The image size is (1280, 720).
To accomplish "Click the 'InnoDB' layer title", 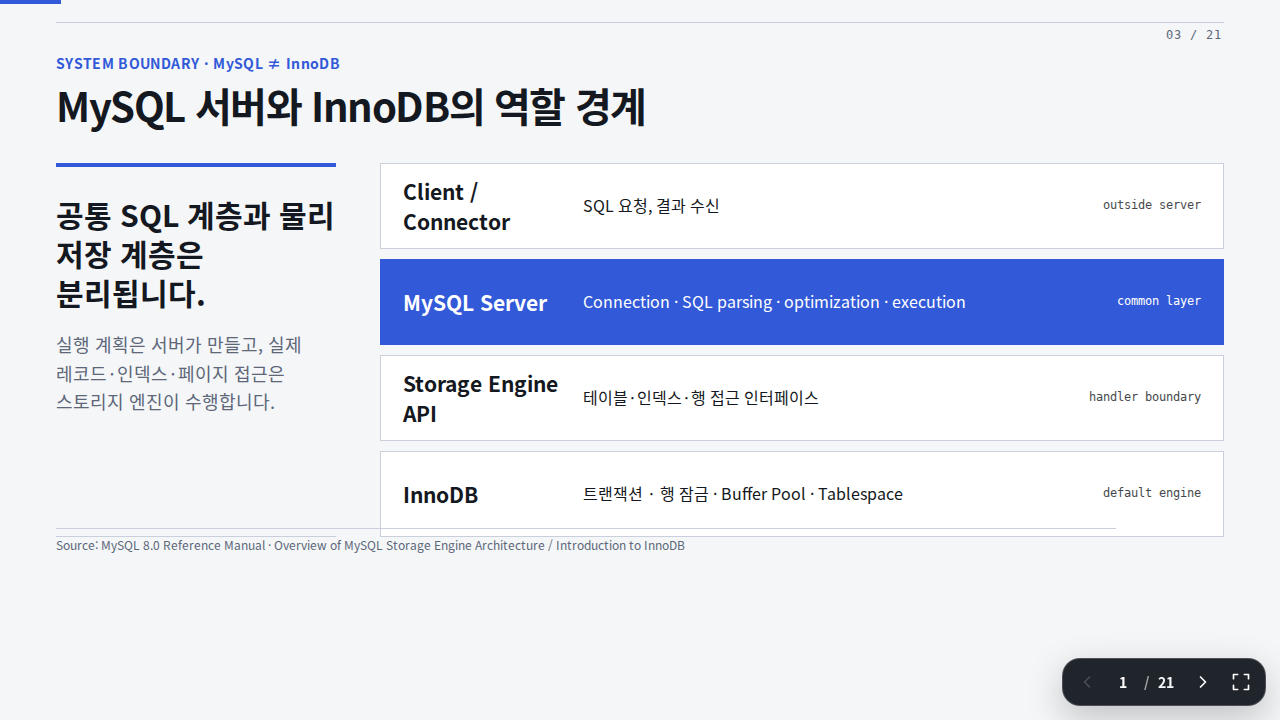I will (x=441, y=495).
